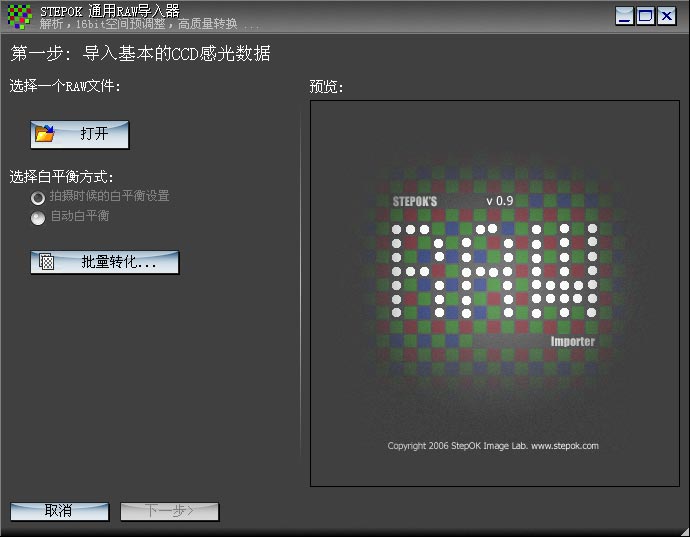The image size is (690, 537).
Task: Click the 第一步 step heading text
Action: point(140,53)
